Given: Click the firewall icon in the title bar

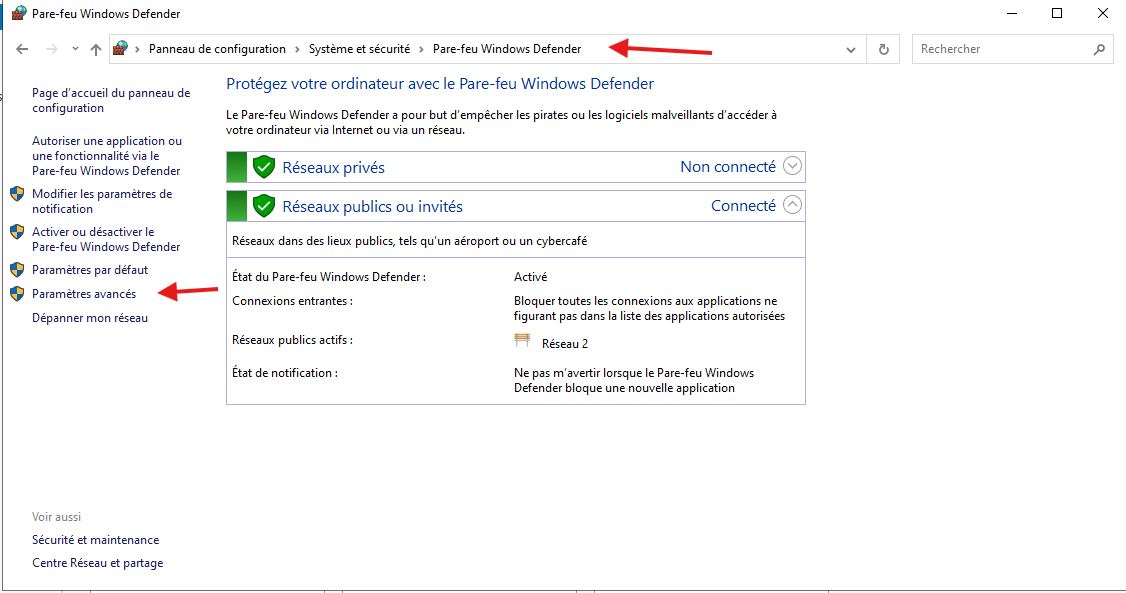Looking at the screenshot, I should 19,14.
